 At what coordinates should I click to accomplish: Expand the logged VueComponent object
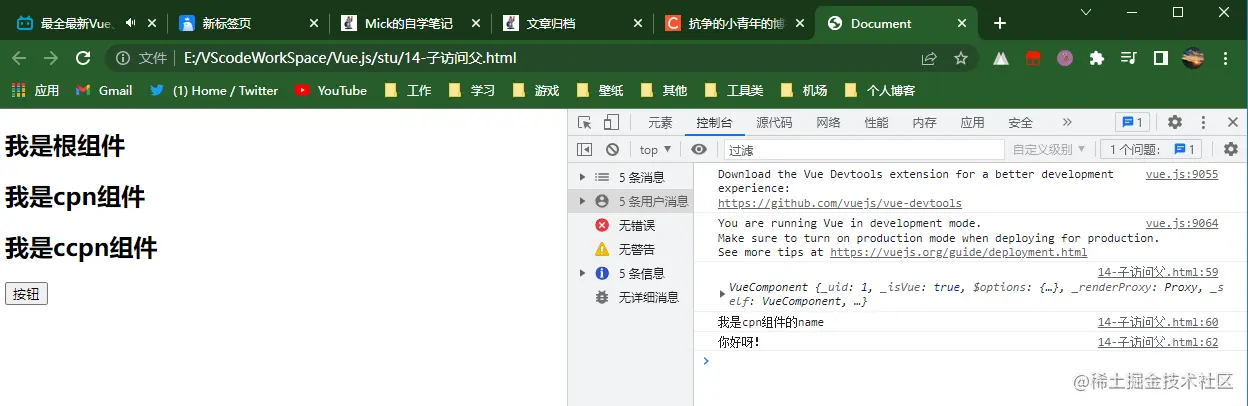[723, 294]
